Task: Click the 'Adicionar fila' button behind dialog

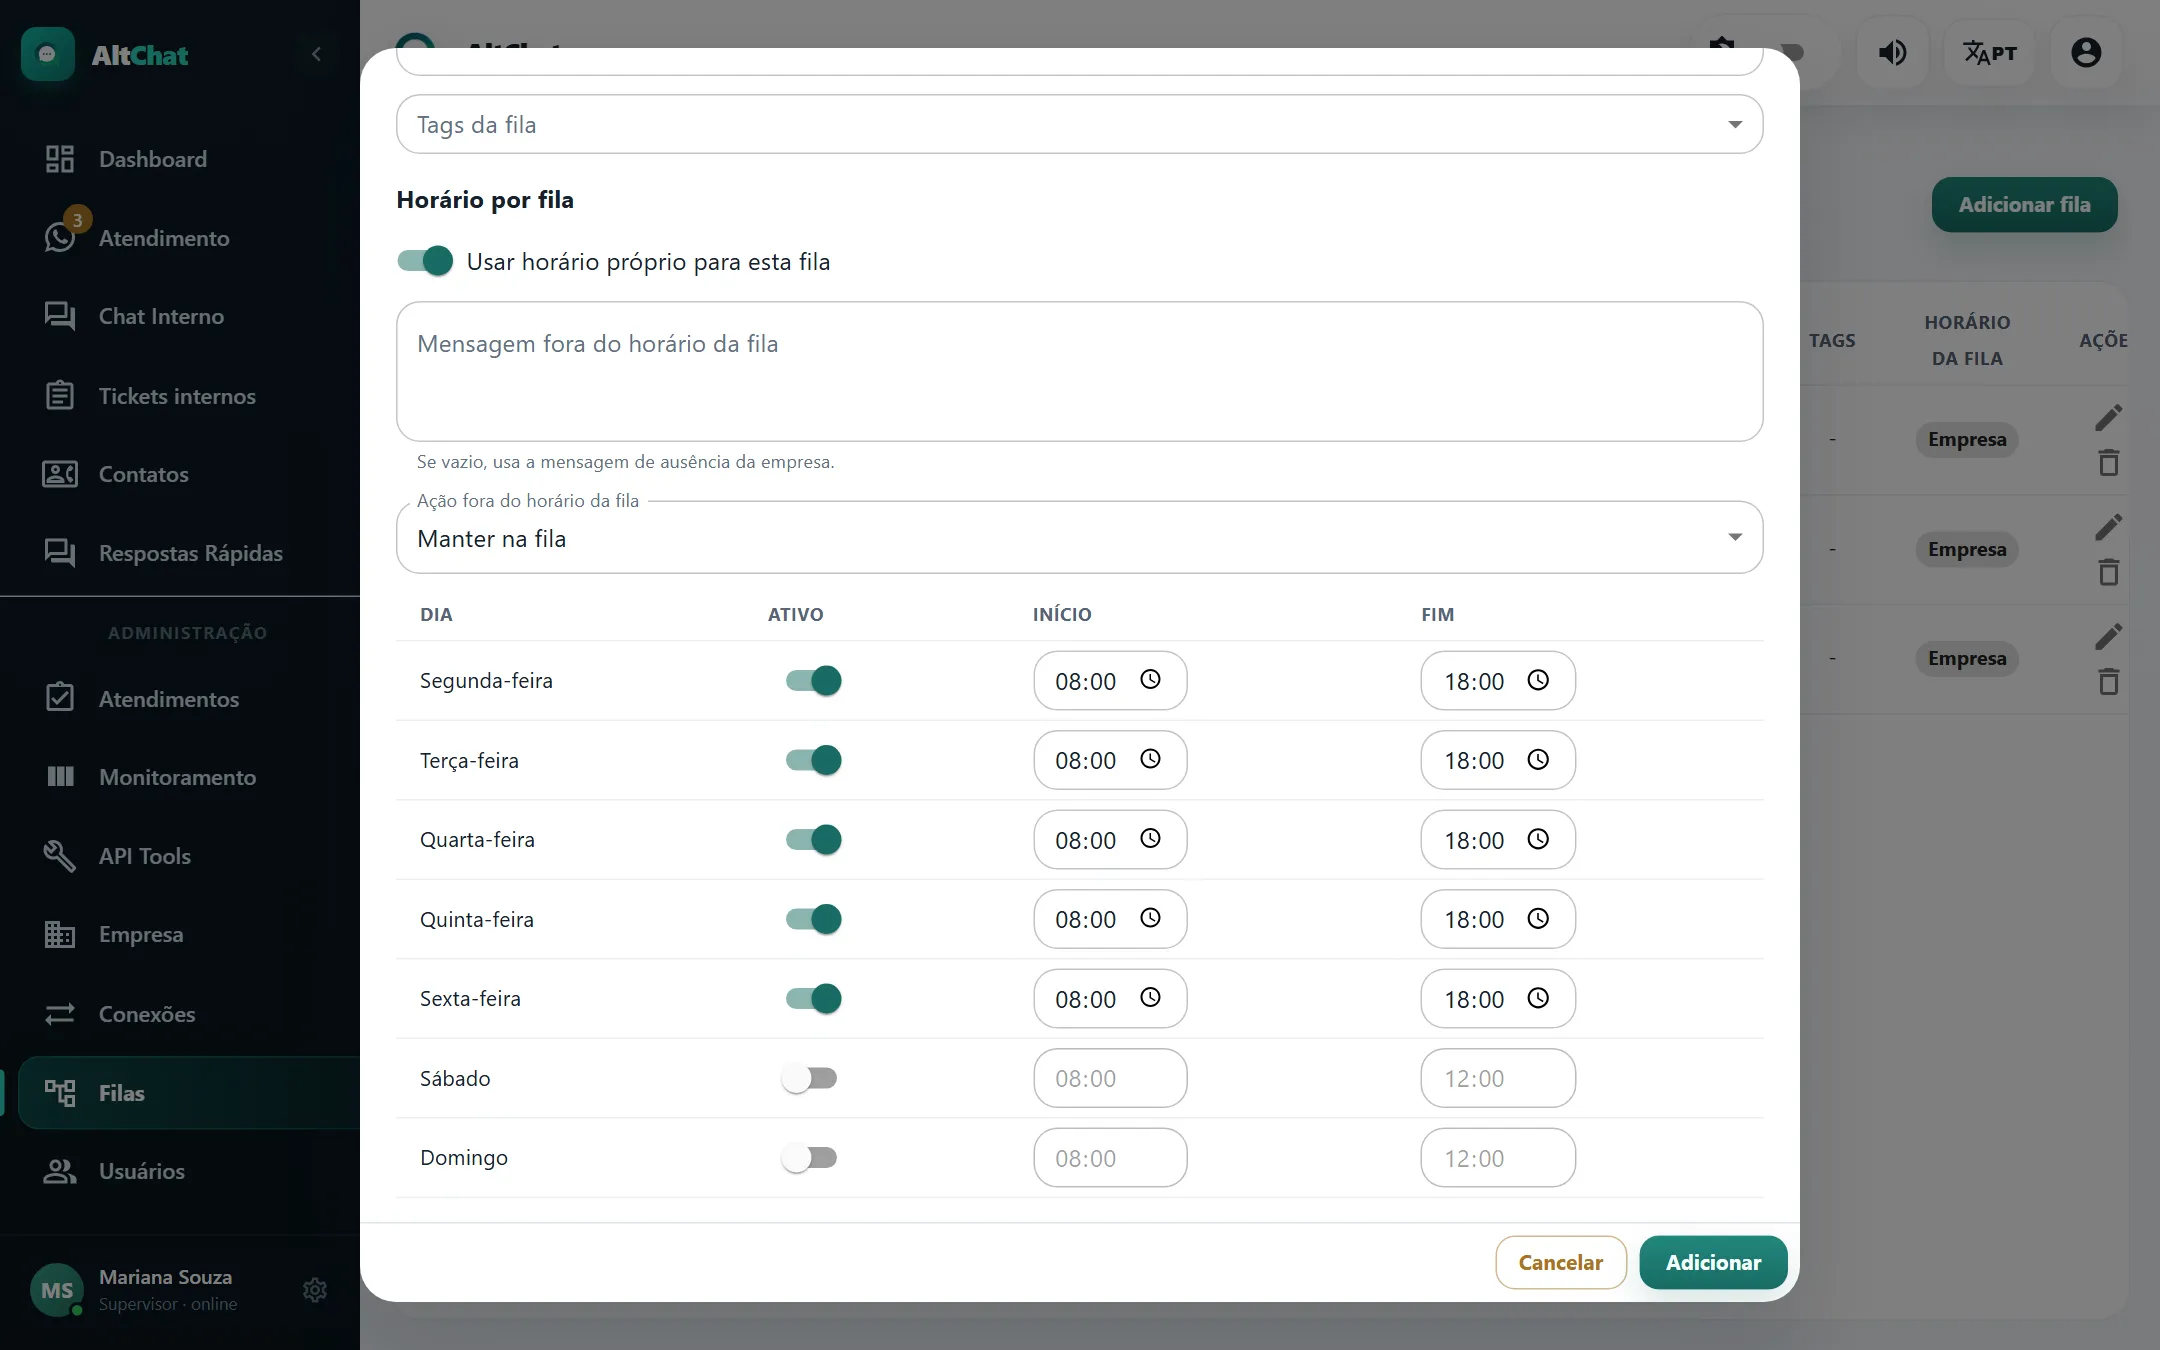Action: coord(2024,204)
